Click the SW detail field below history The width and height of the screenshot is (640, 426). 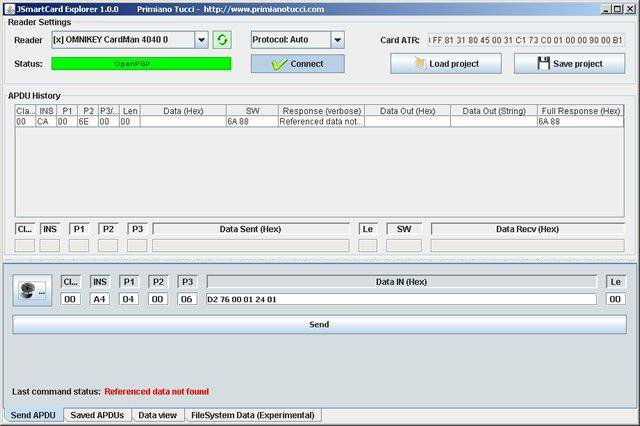tap(404, 245)
